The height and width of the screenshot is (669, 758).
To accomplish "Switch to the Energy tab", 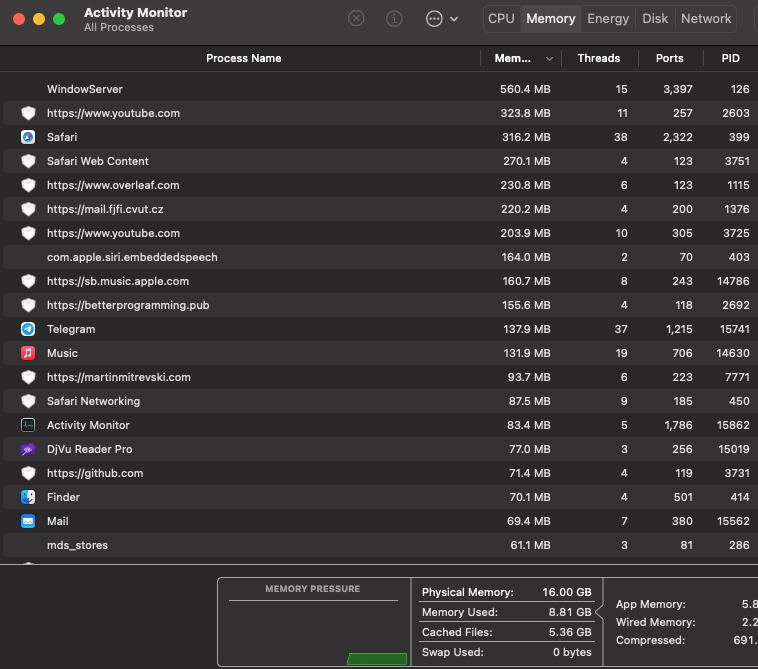I will (x=608, y=19).
